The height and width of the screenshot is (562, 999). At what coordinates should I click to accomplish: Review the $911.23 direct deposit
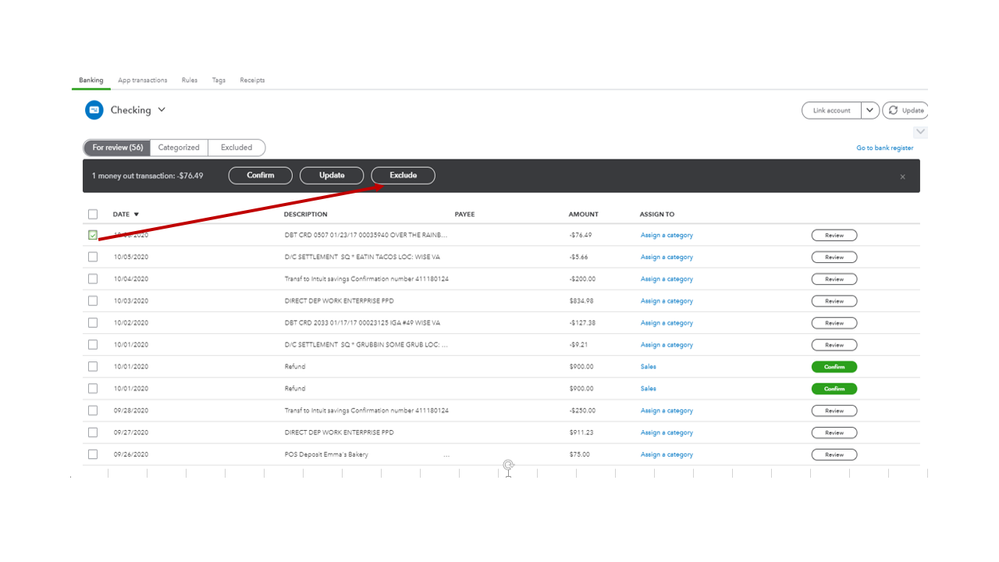coord(834,433)
